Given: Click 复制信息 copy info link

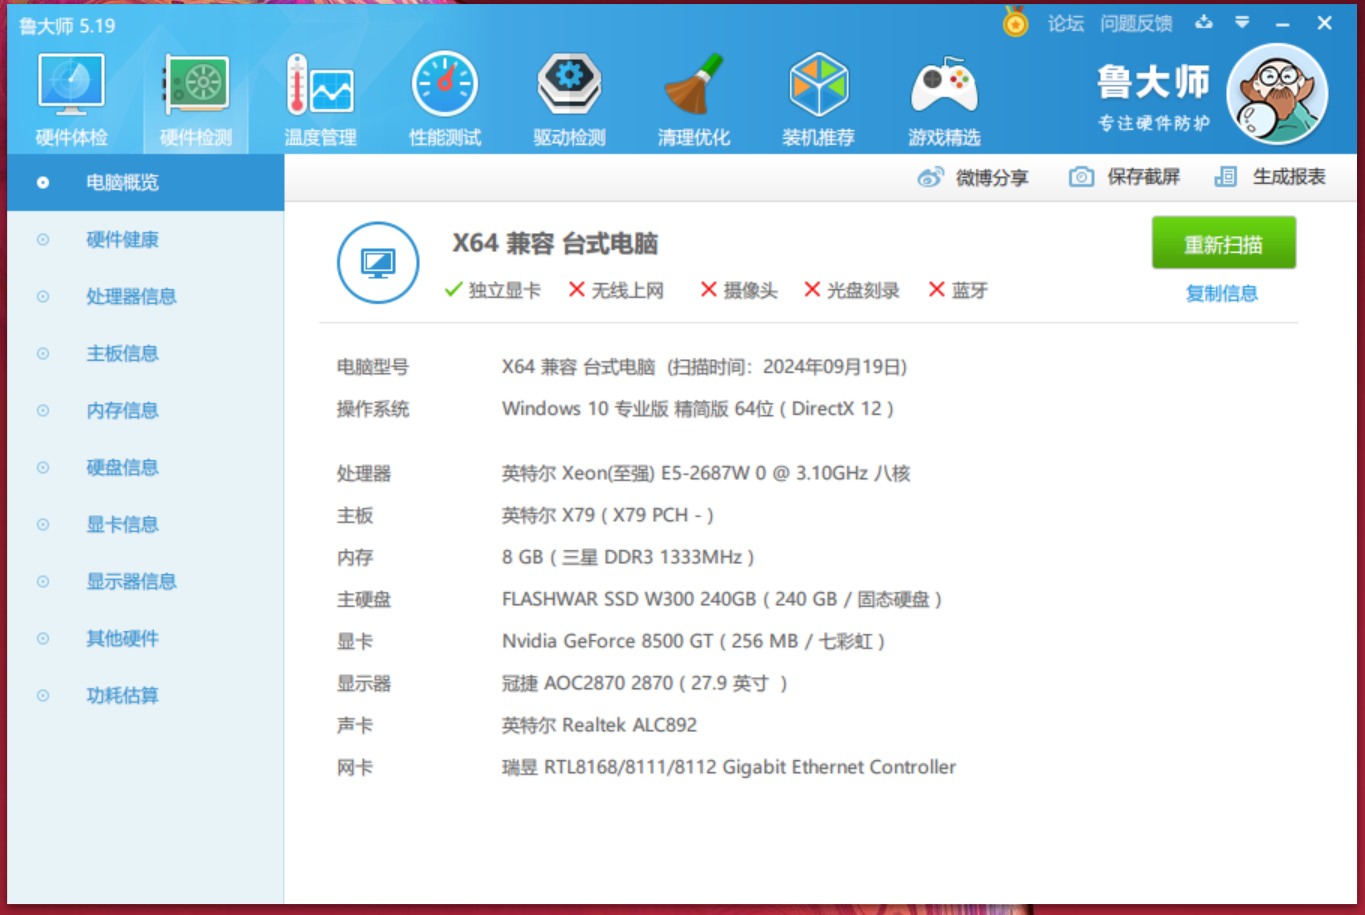Looking at the screenshot, I should (x=1221, y=293).
